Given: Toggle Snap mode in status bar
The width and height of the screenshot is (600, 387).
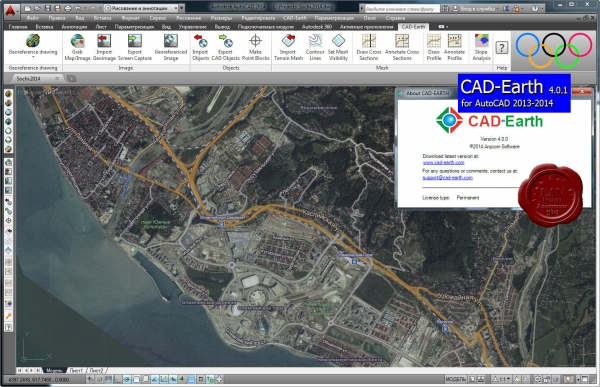Looking at the screenshot, I should (x=99, y=379).
